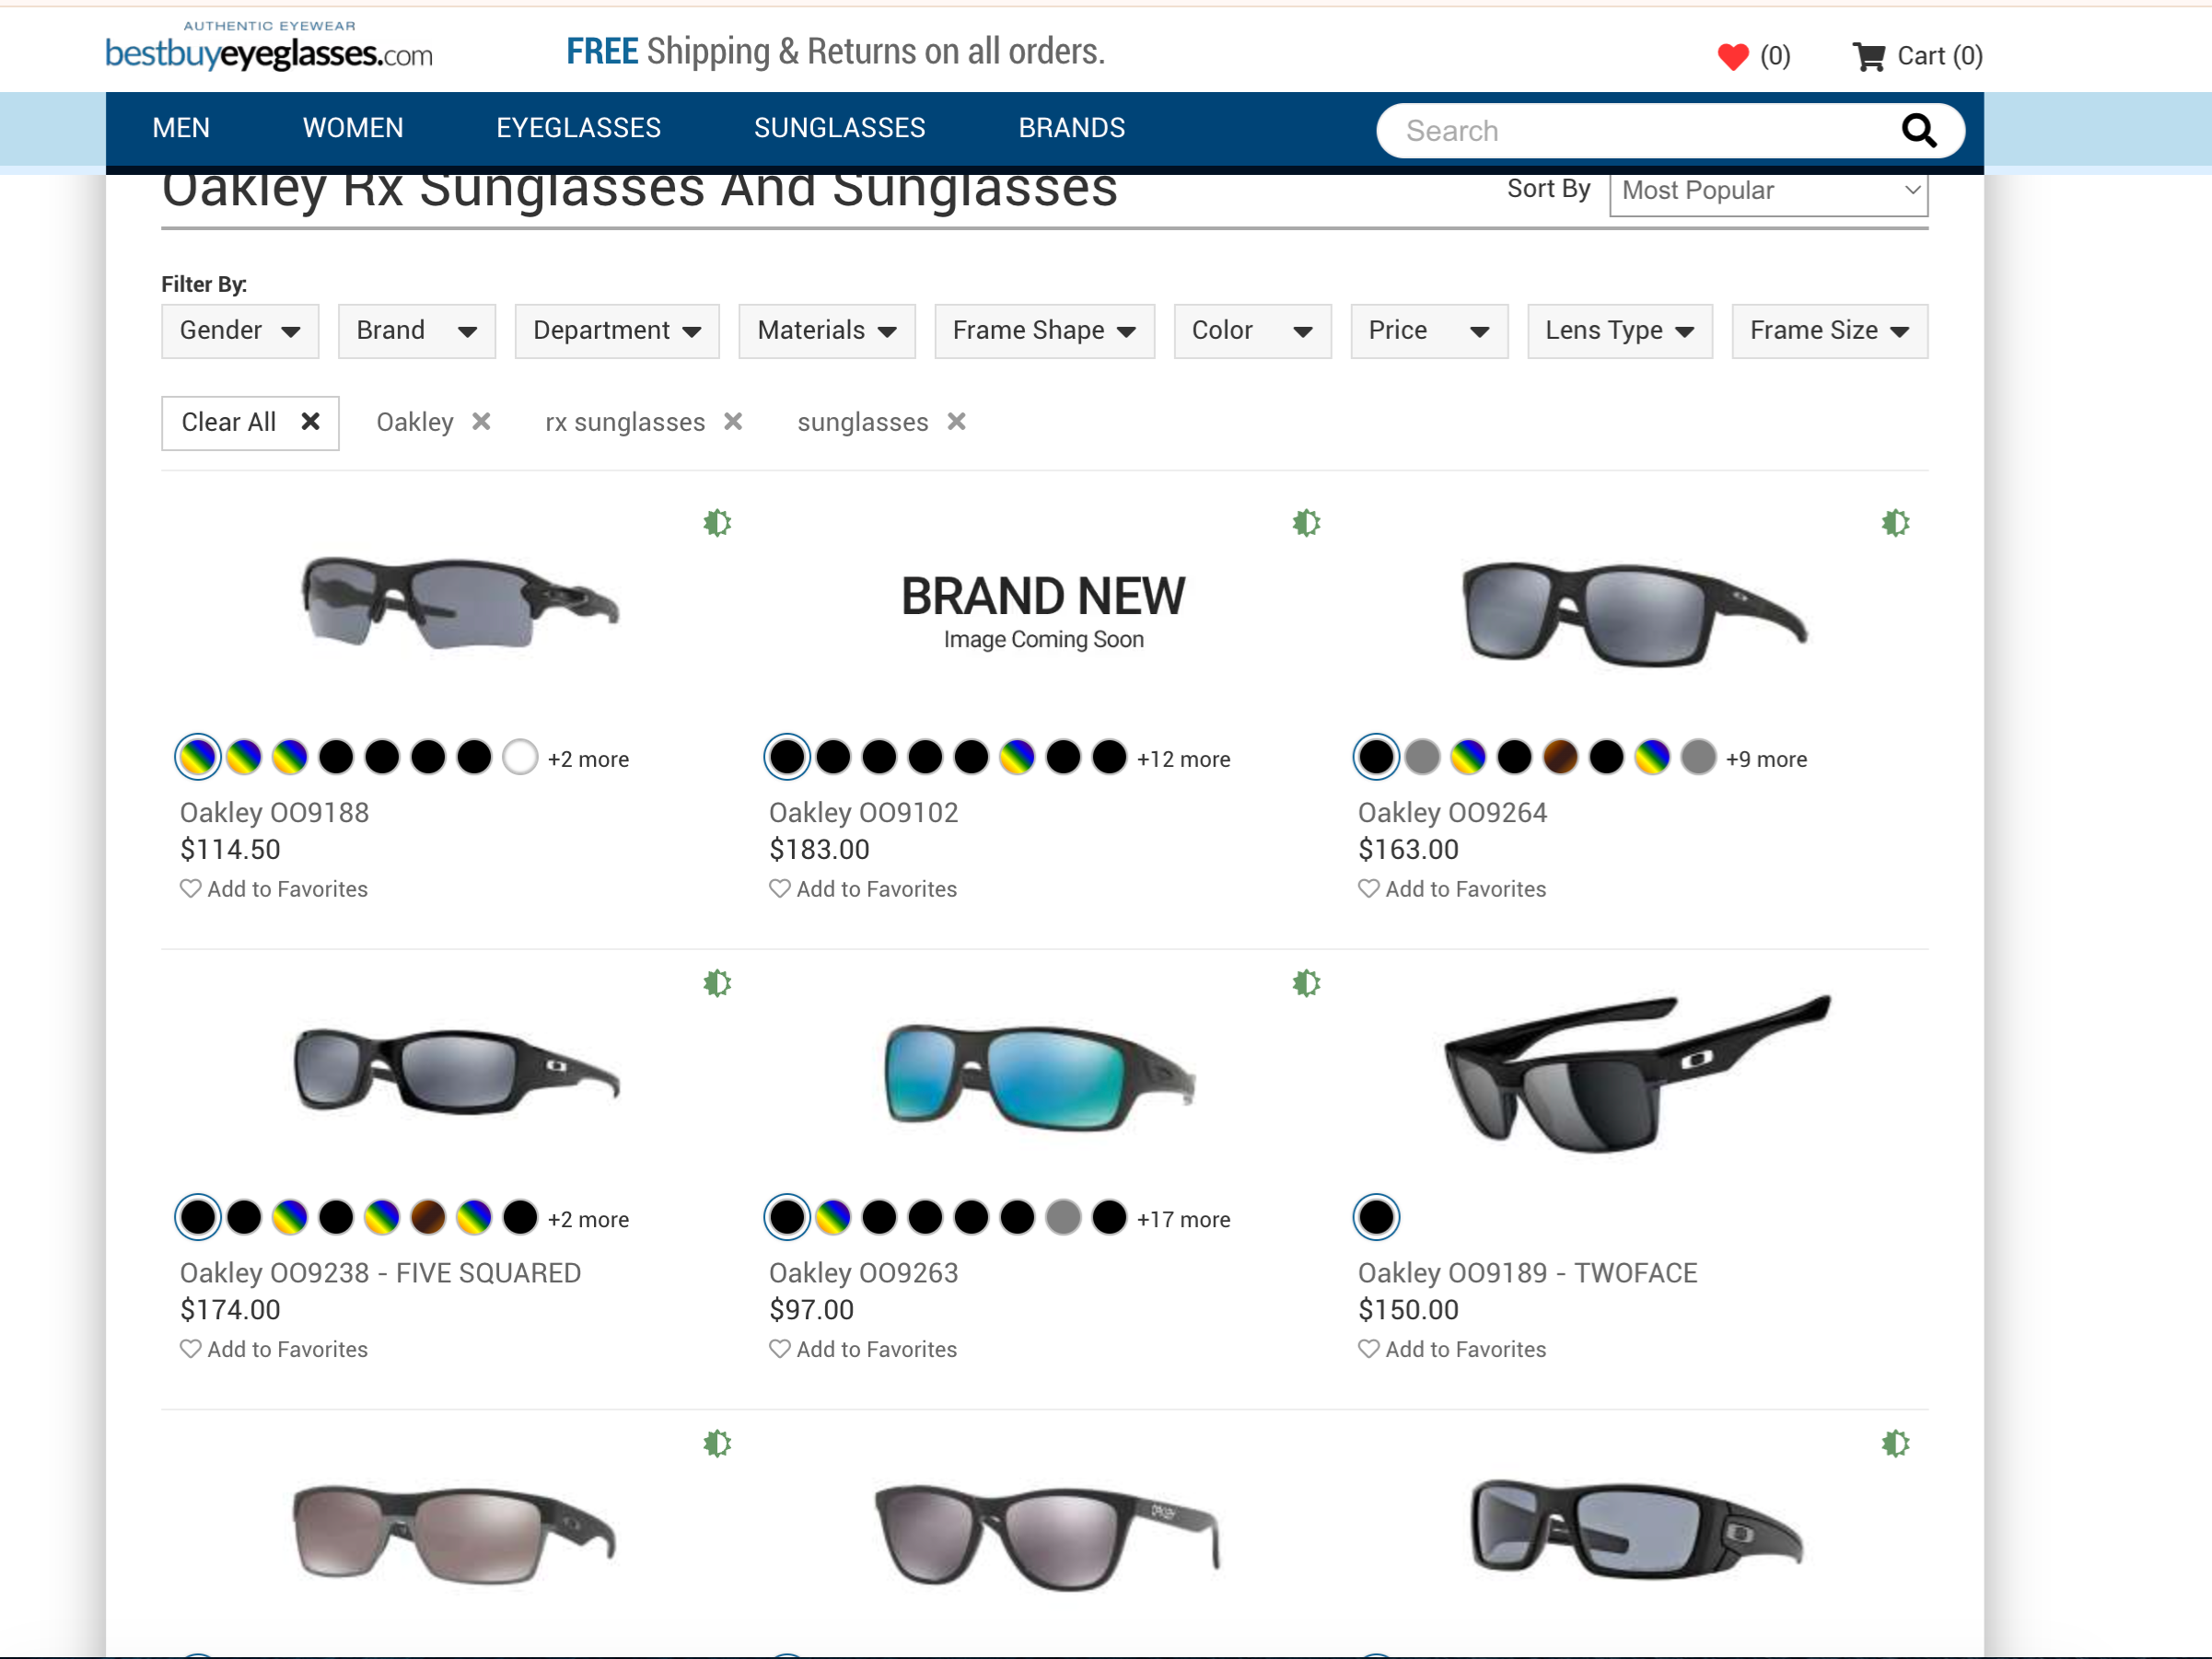2212x1659 pixels.
Task: Expand the Brand filter dropdown
Action: click(x=417, y=331)
